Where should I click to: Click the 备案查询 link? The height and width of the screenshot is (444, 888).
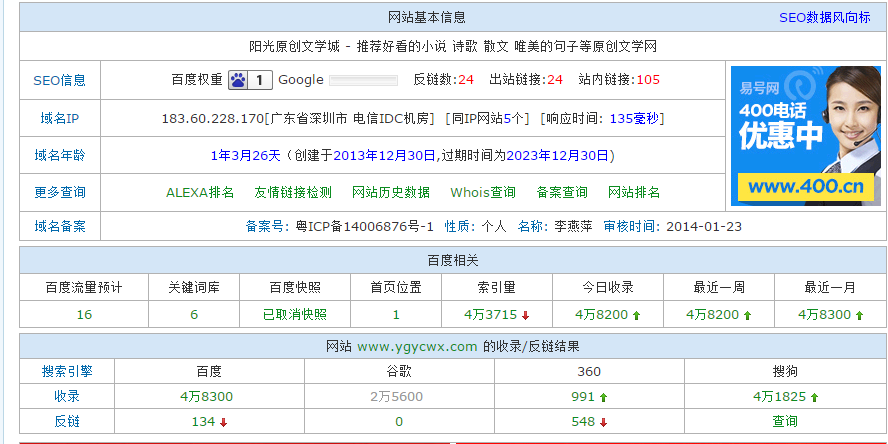(x=562, y=192)
